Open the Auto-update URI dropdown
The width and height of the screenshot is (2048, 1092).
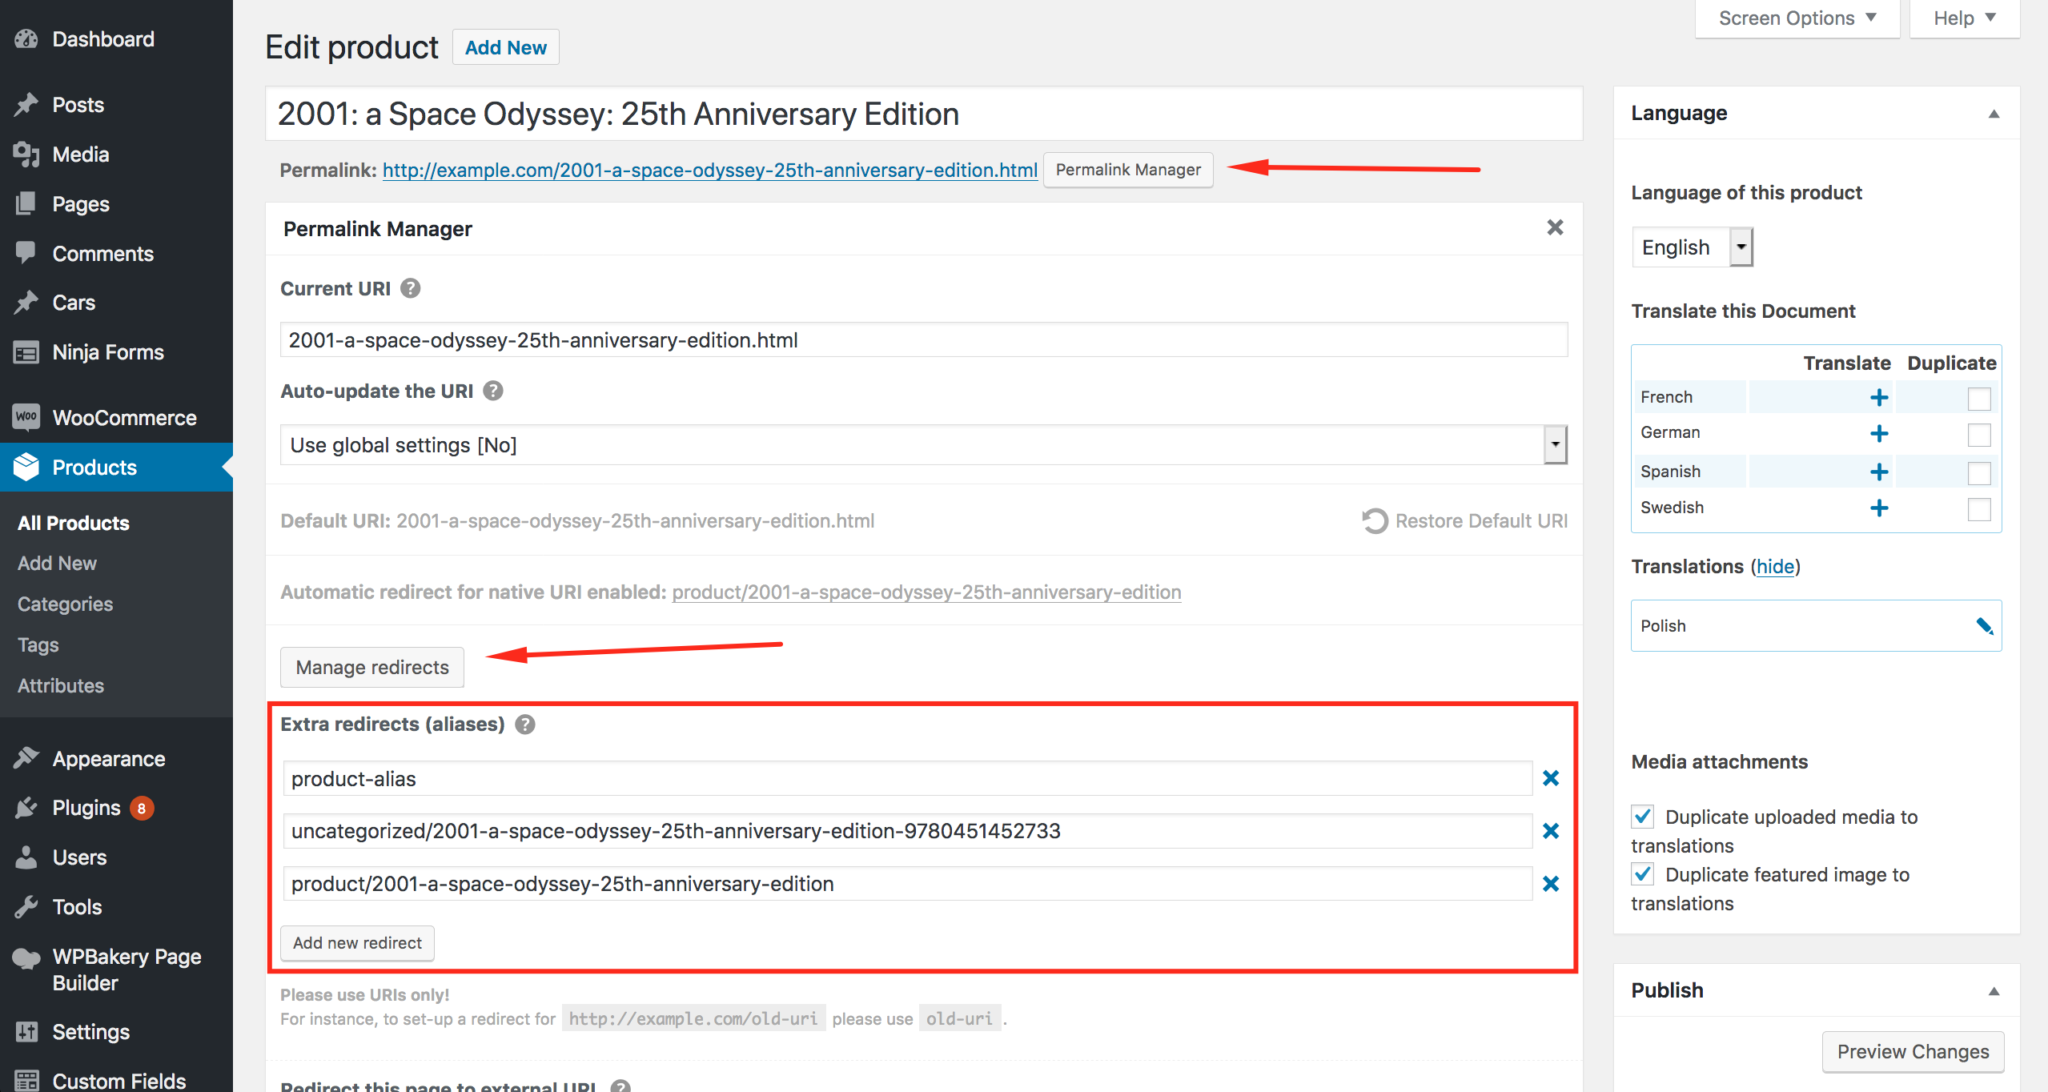923,445
